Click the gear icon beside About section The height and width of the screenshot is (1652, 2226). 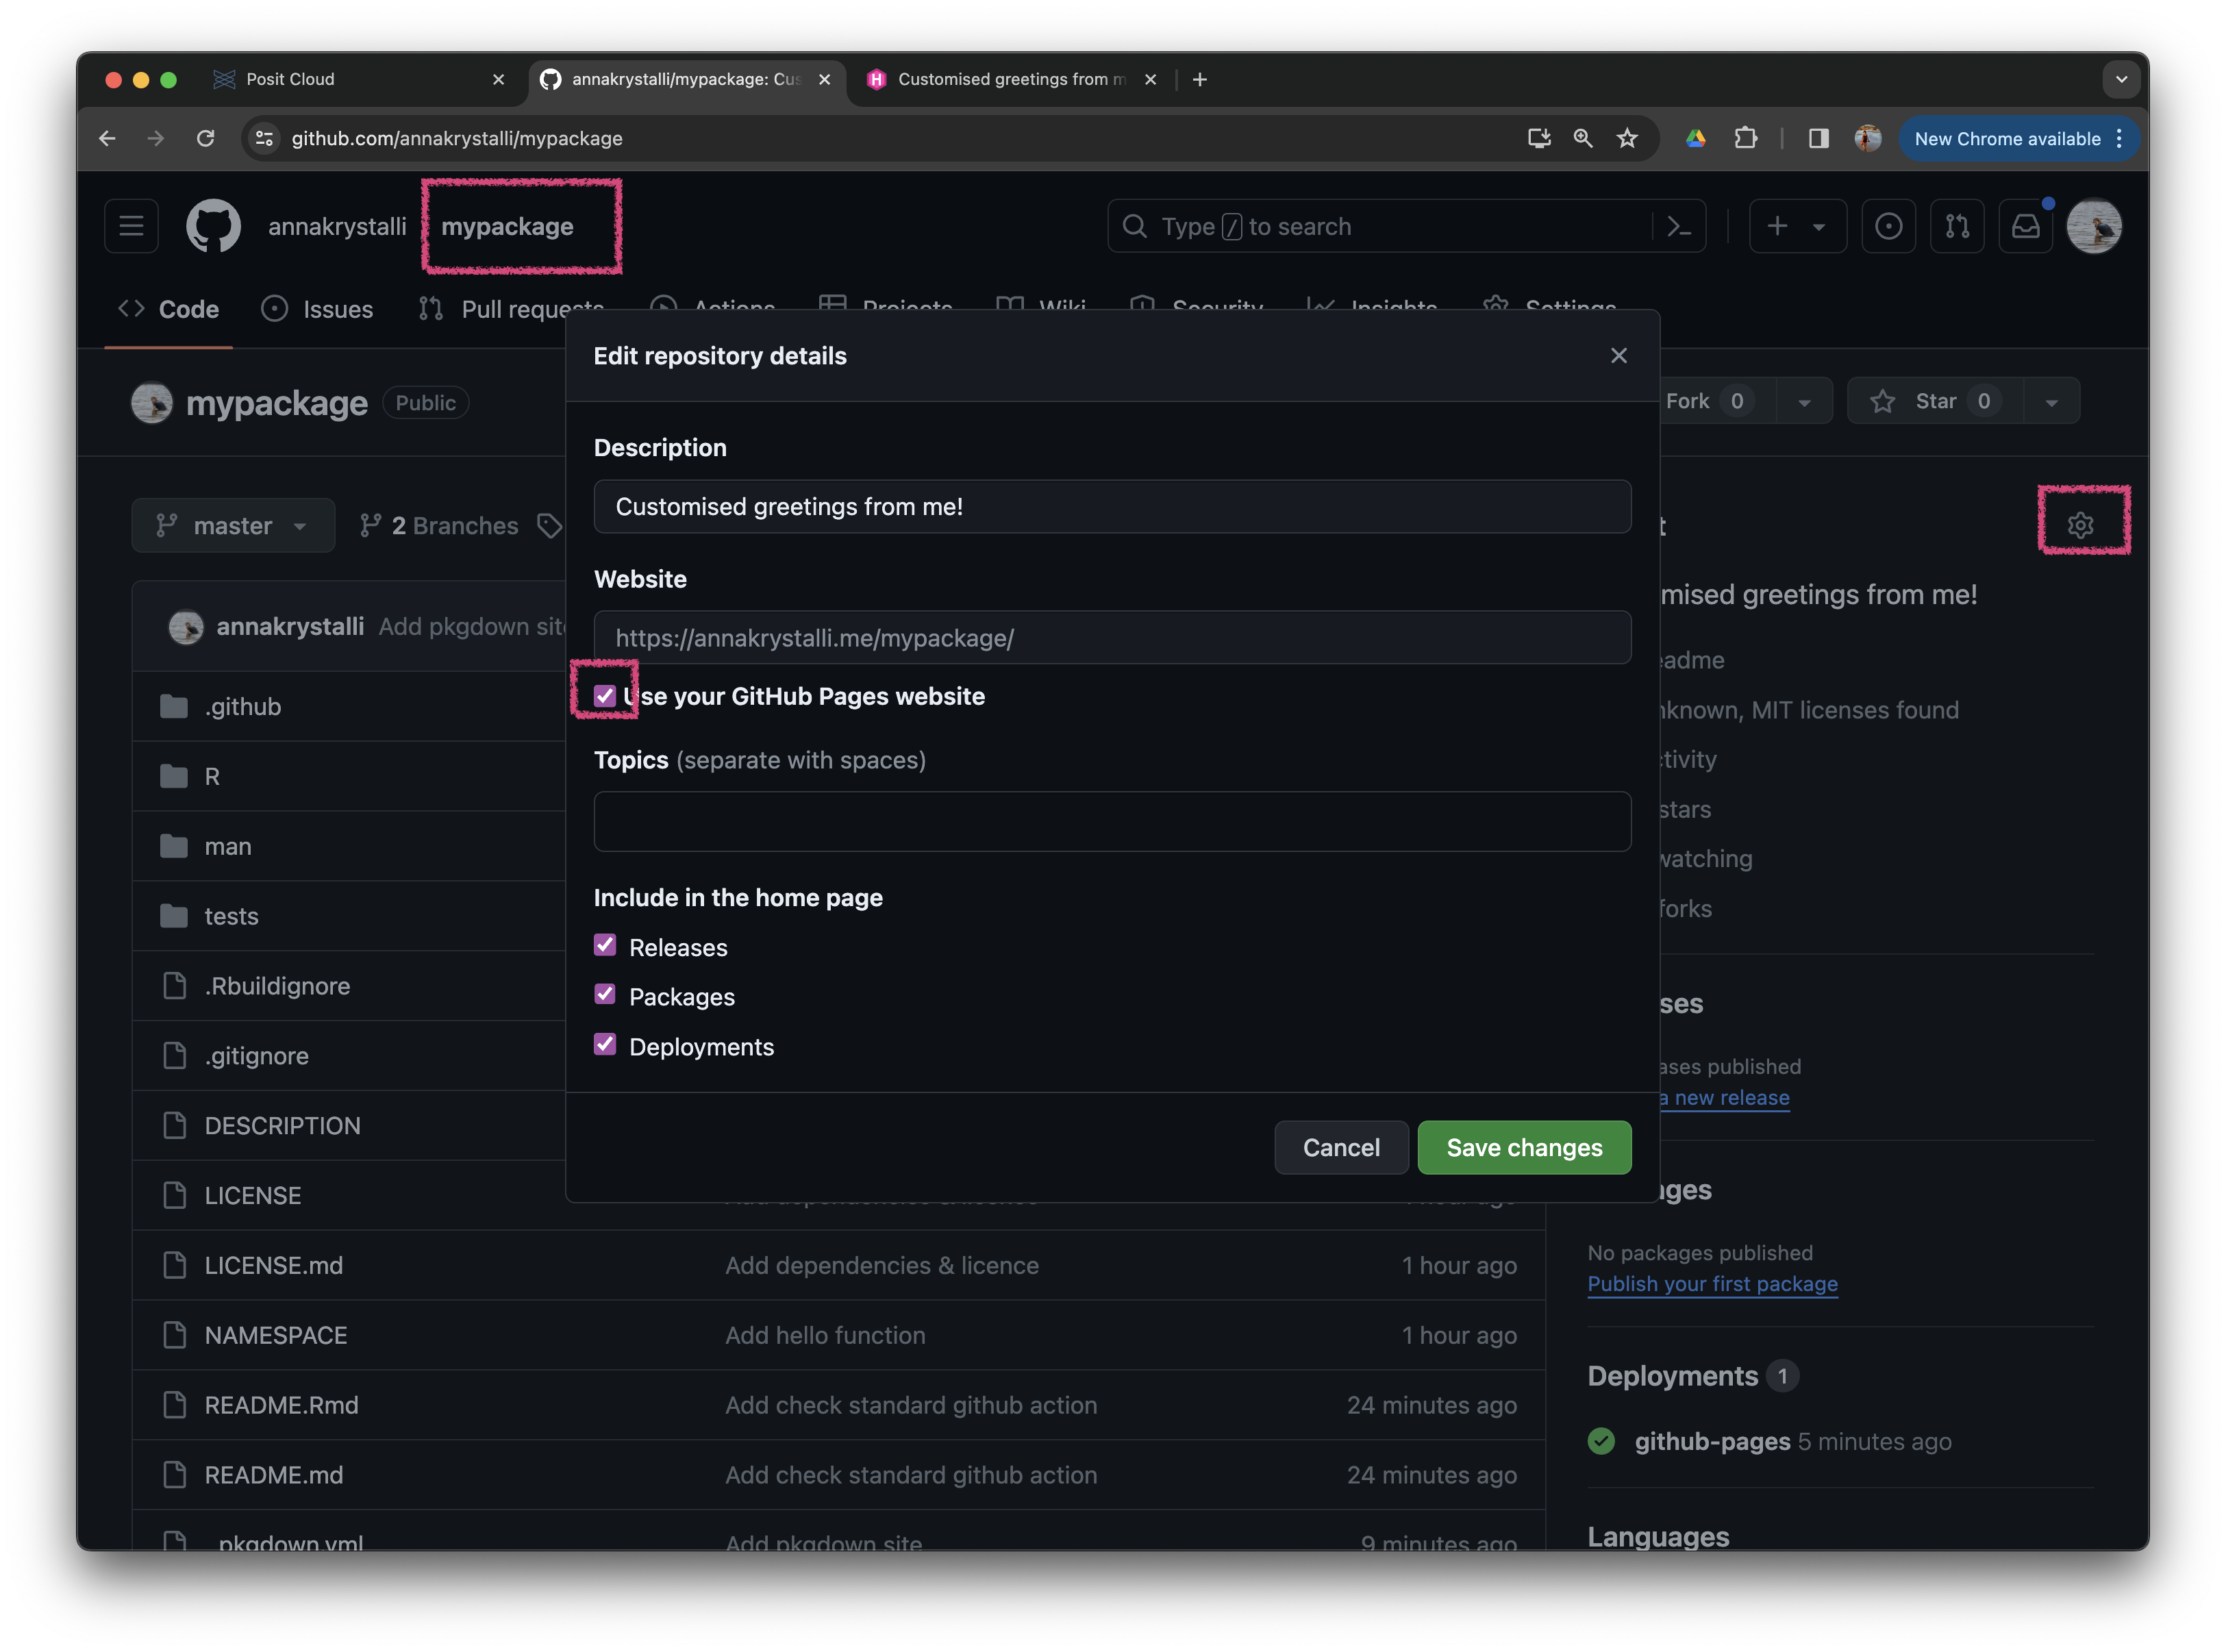(2080, 525)
